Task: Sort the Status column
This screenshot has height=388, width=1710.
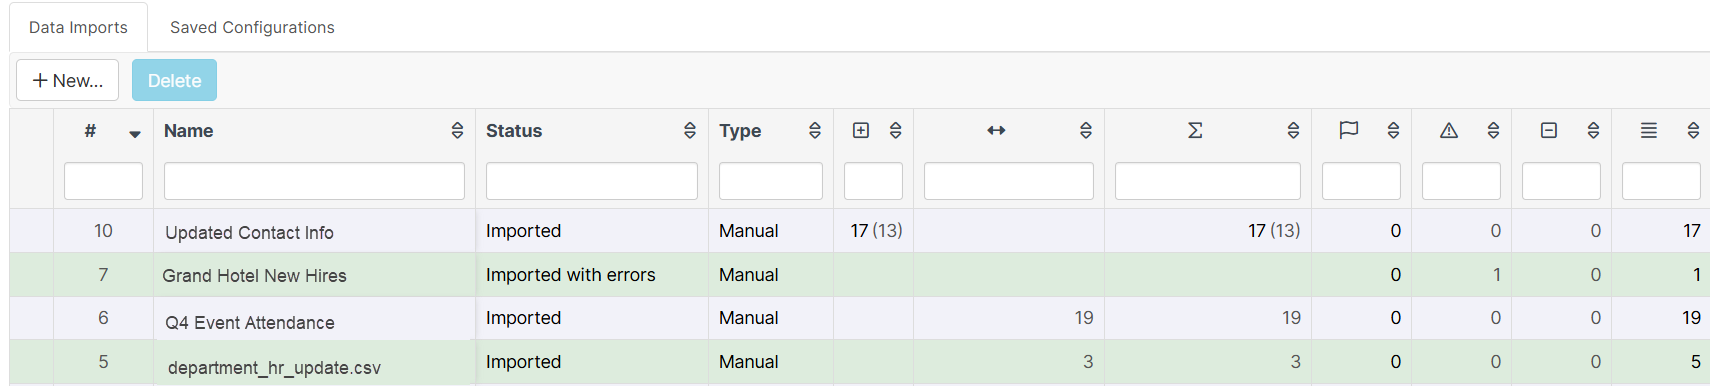Action: pos(690,130)
